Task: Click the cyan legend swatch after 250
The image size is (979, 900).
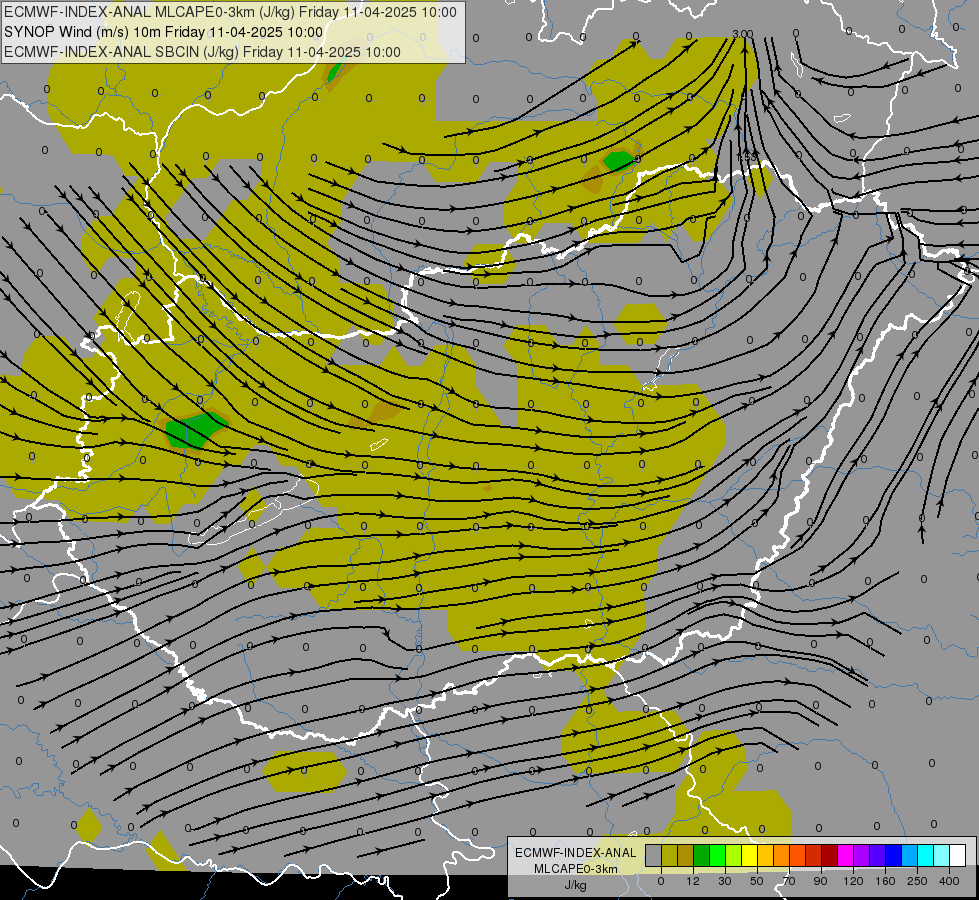Action: [x=926, y=855]
